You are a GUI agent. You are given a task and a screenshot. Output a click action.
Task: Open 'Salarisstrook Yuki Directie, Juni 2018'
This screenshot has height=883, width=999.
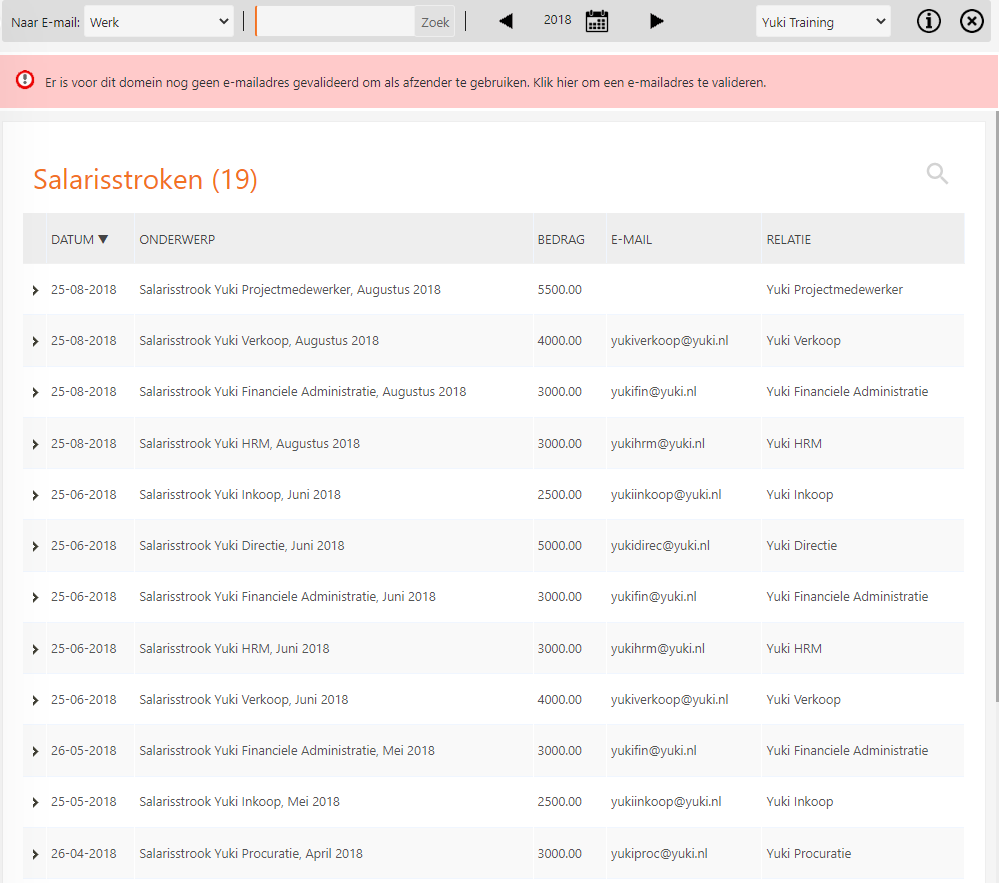point(241,545)
